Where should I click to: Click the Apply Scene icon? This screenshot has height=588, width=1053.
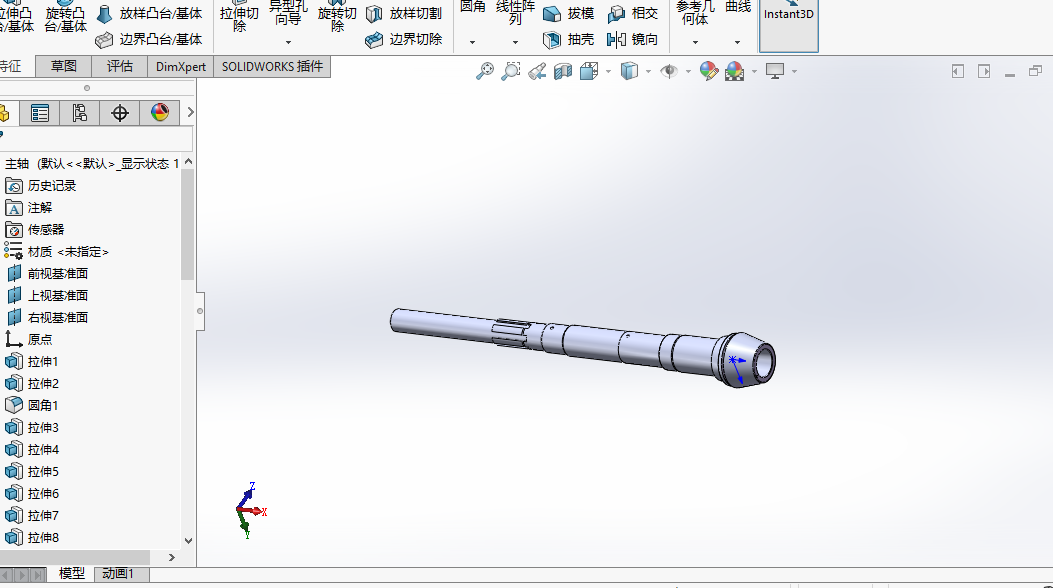pyautogui.click(x=735, y=71)
